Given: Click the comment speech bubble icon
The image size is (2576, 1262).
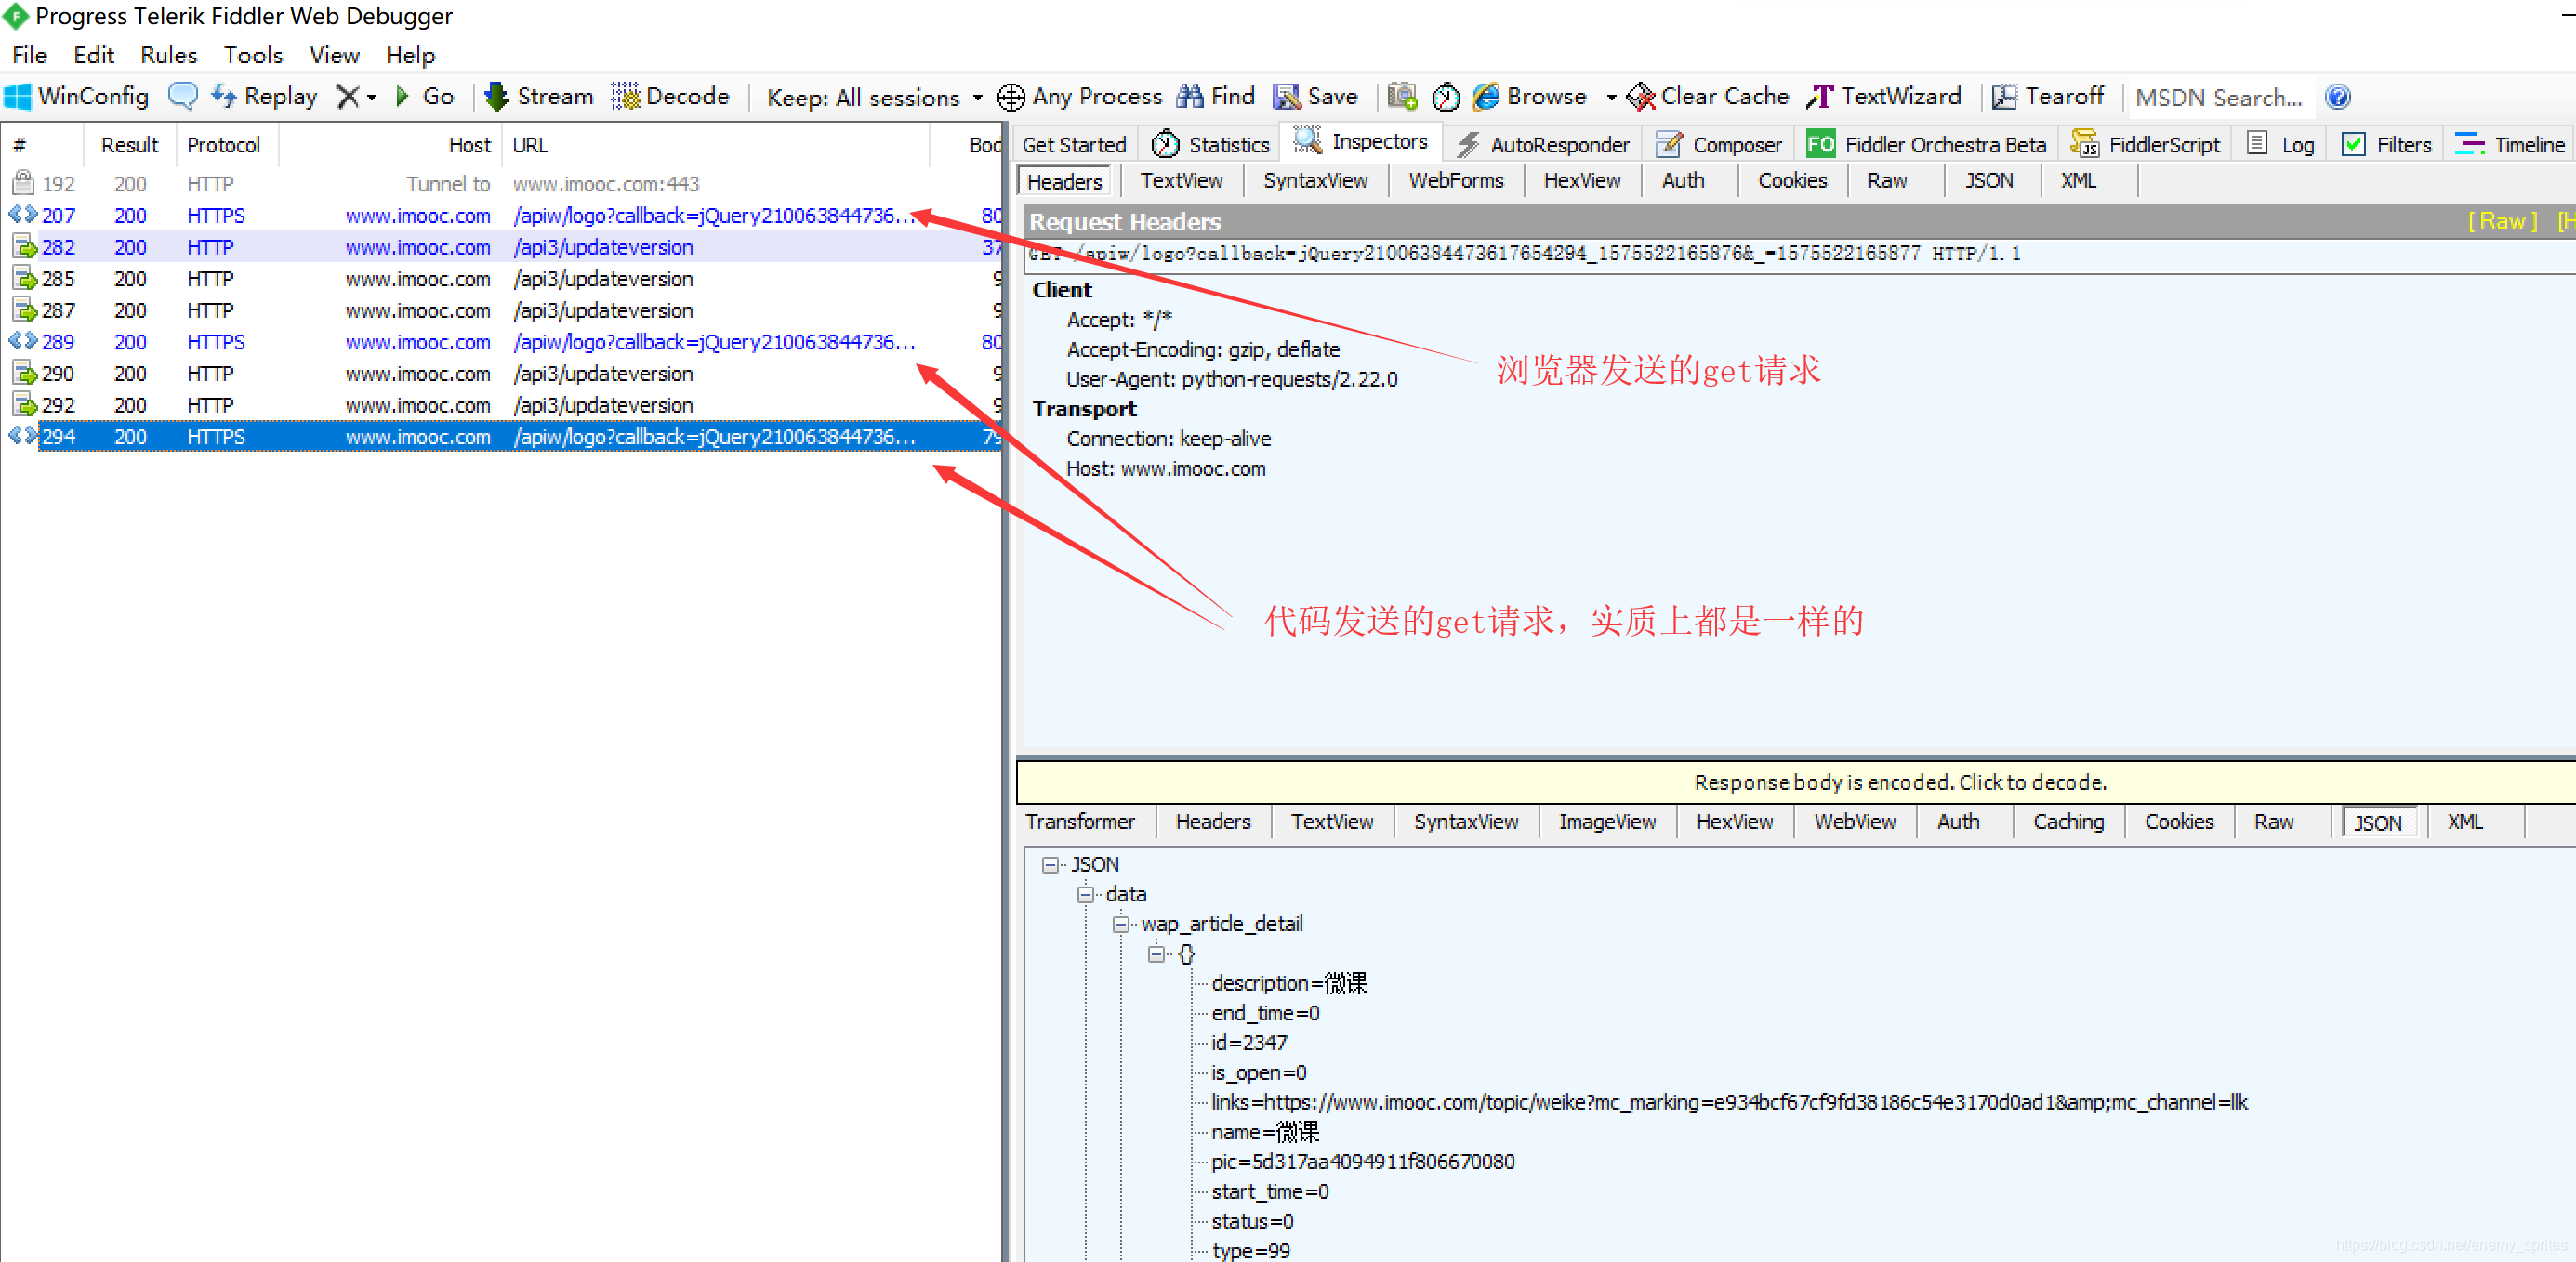Looking at the screenshot, I should tap(182, 96).
